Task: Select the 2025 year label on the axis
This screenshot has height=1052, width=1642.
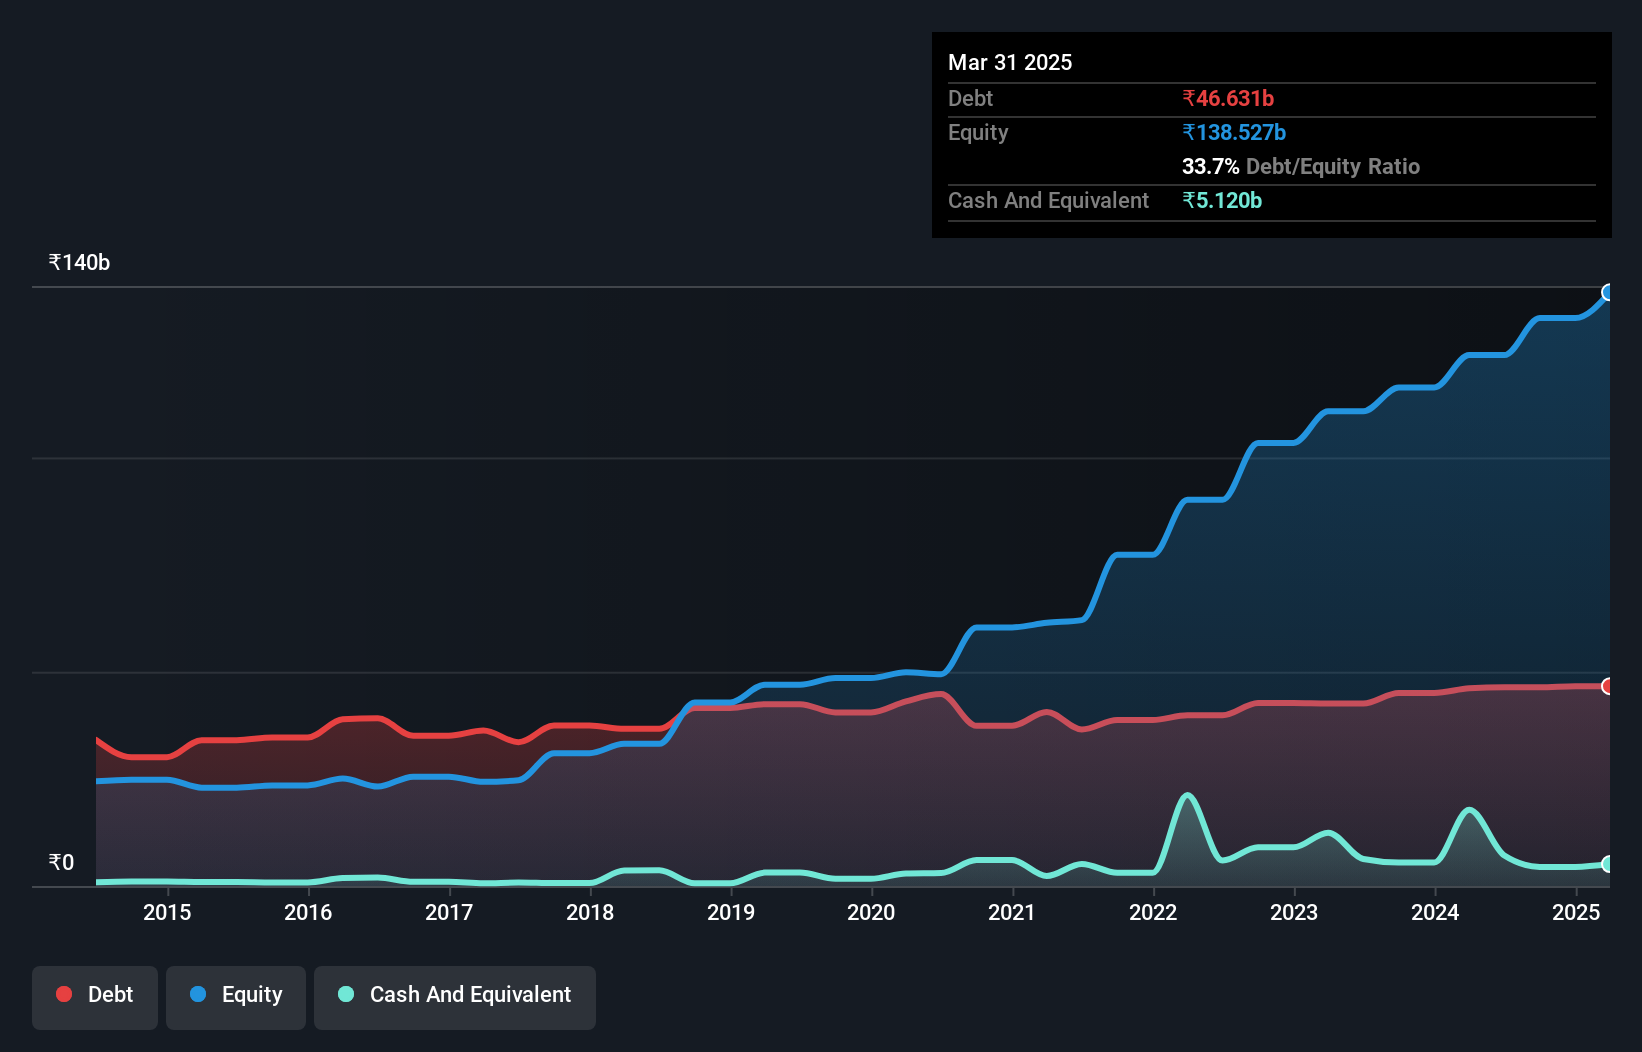Action: [1577, 912]
